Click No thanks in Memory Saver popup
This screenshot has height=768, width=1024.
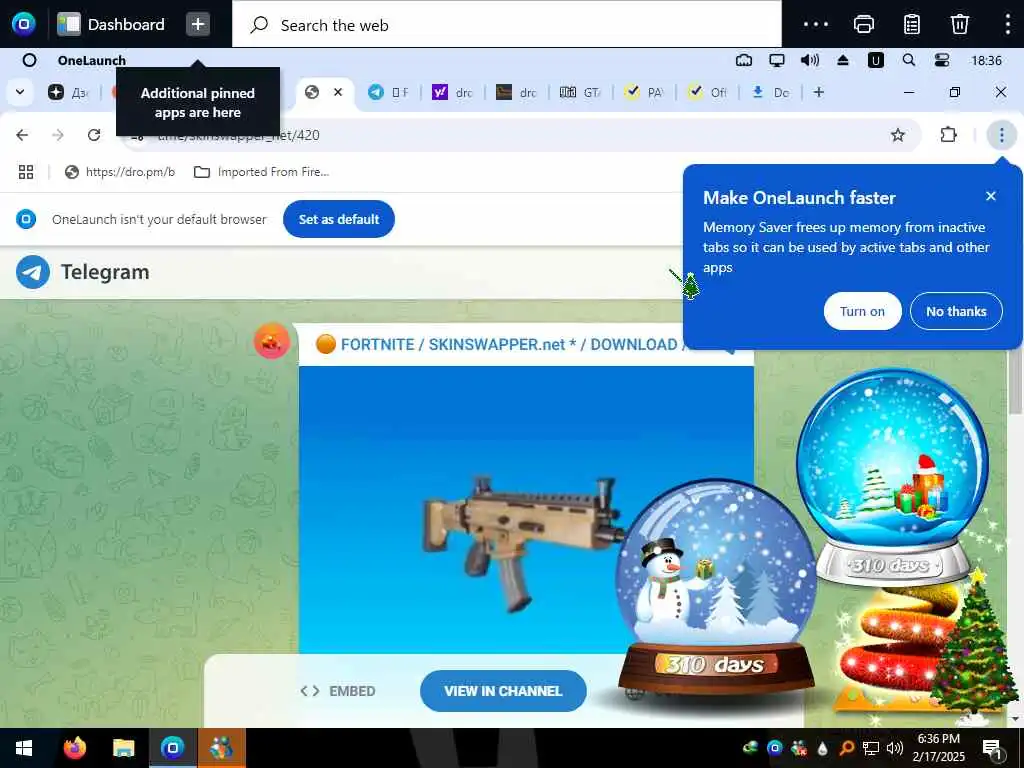[x=956, y=312]
